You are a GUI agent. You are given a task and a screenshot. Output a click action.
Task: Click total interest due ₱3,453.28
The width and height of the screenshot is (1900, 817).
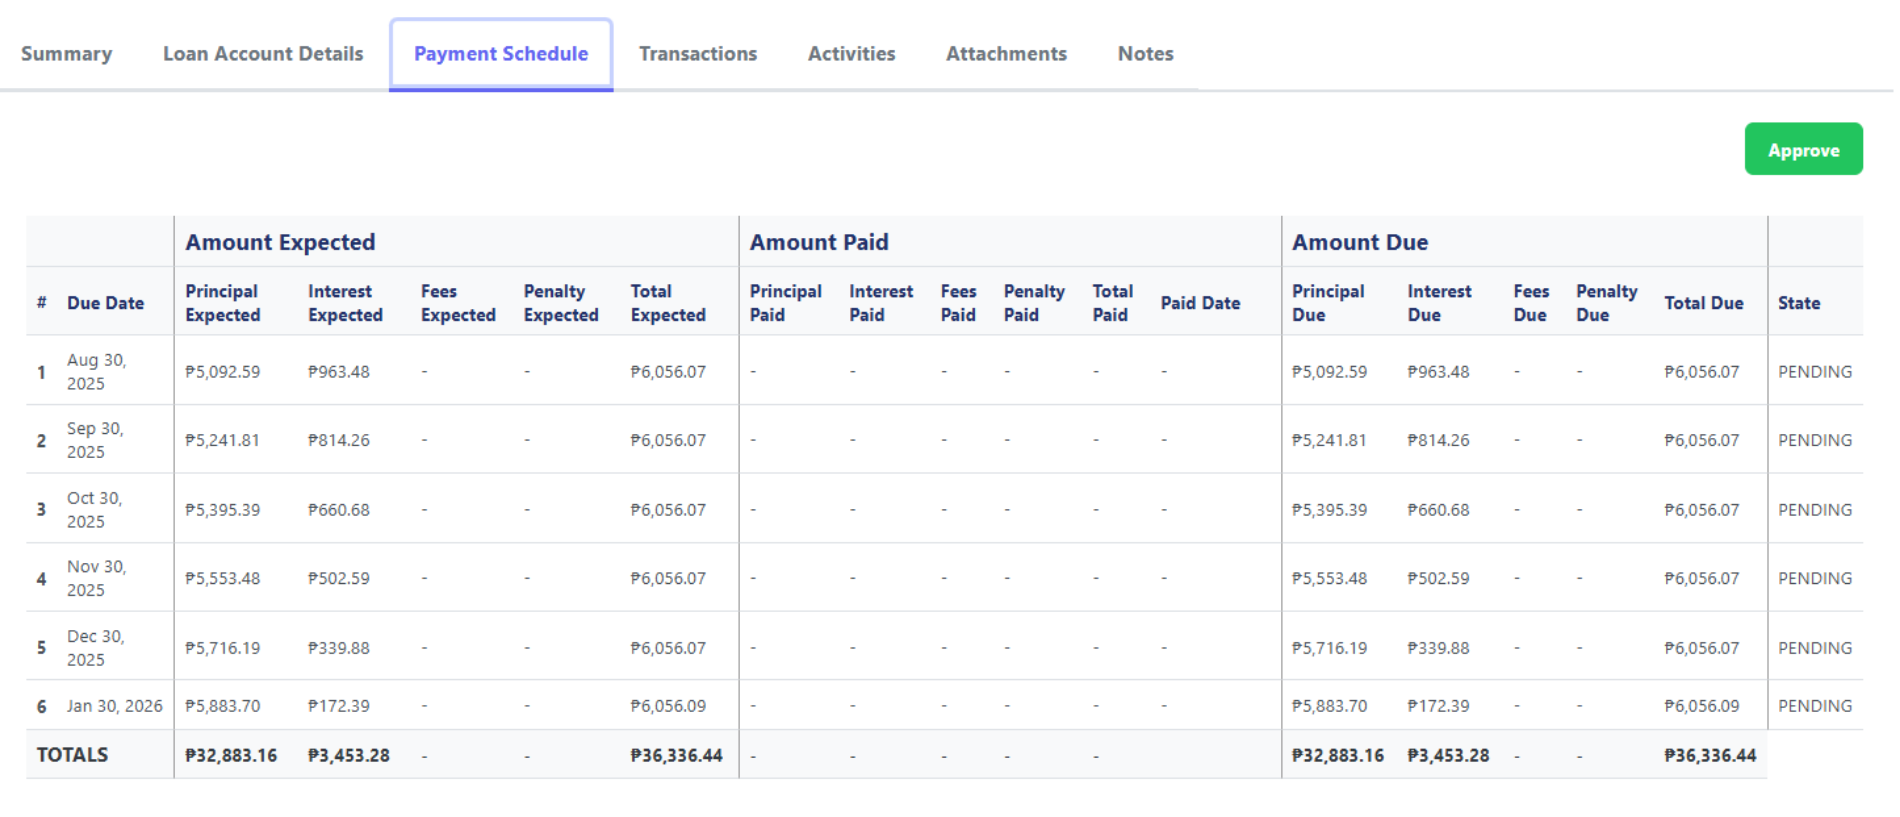pyautogui.click(x=1448, y=755)
